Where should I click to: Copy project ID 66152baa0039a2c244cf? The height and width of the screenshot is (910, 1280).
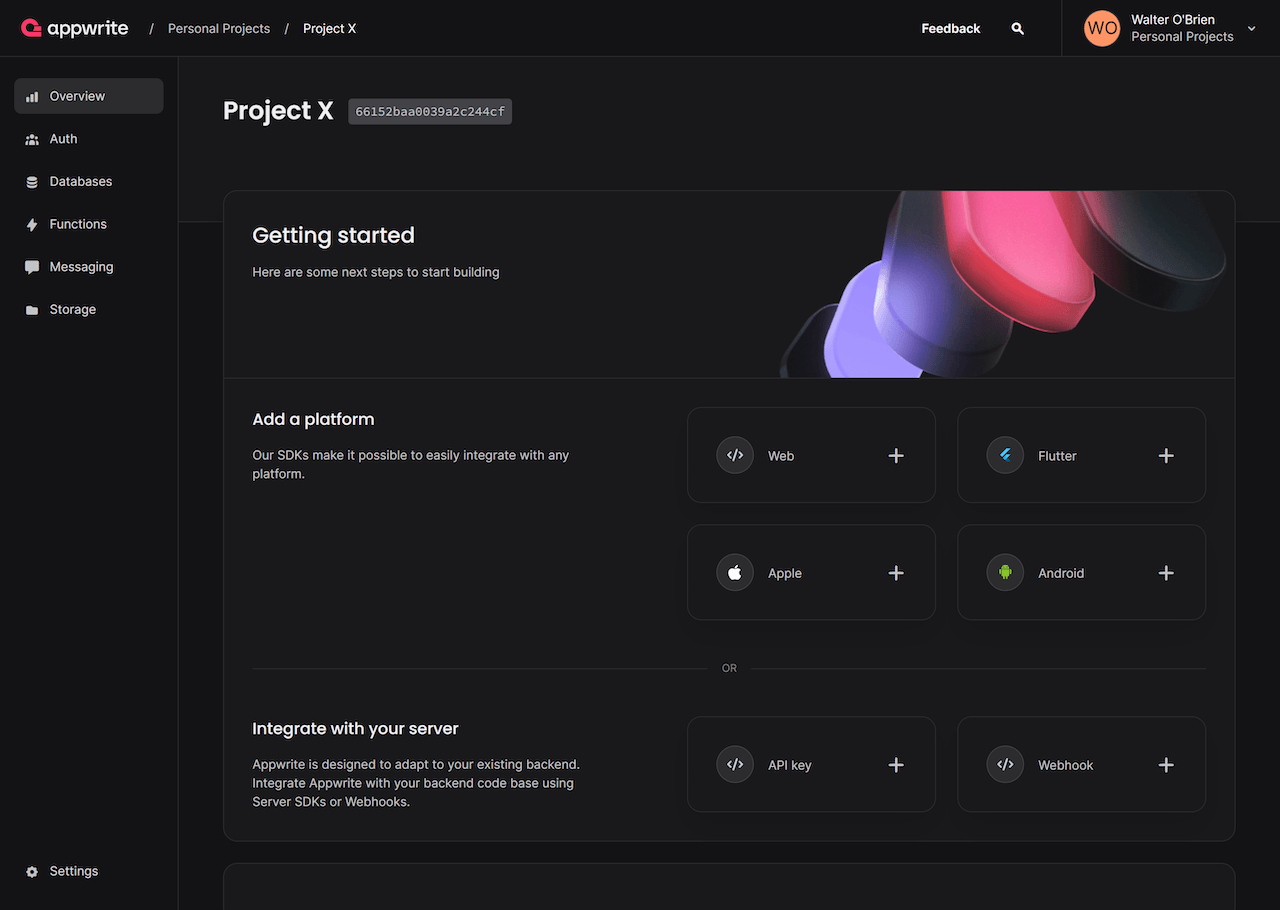pyautogui.click(x=430, y=112)
